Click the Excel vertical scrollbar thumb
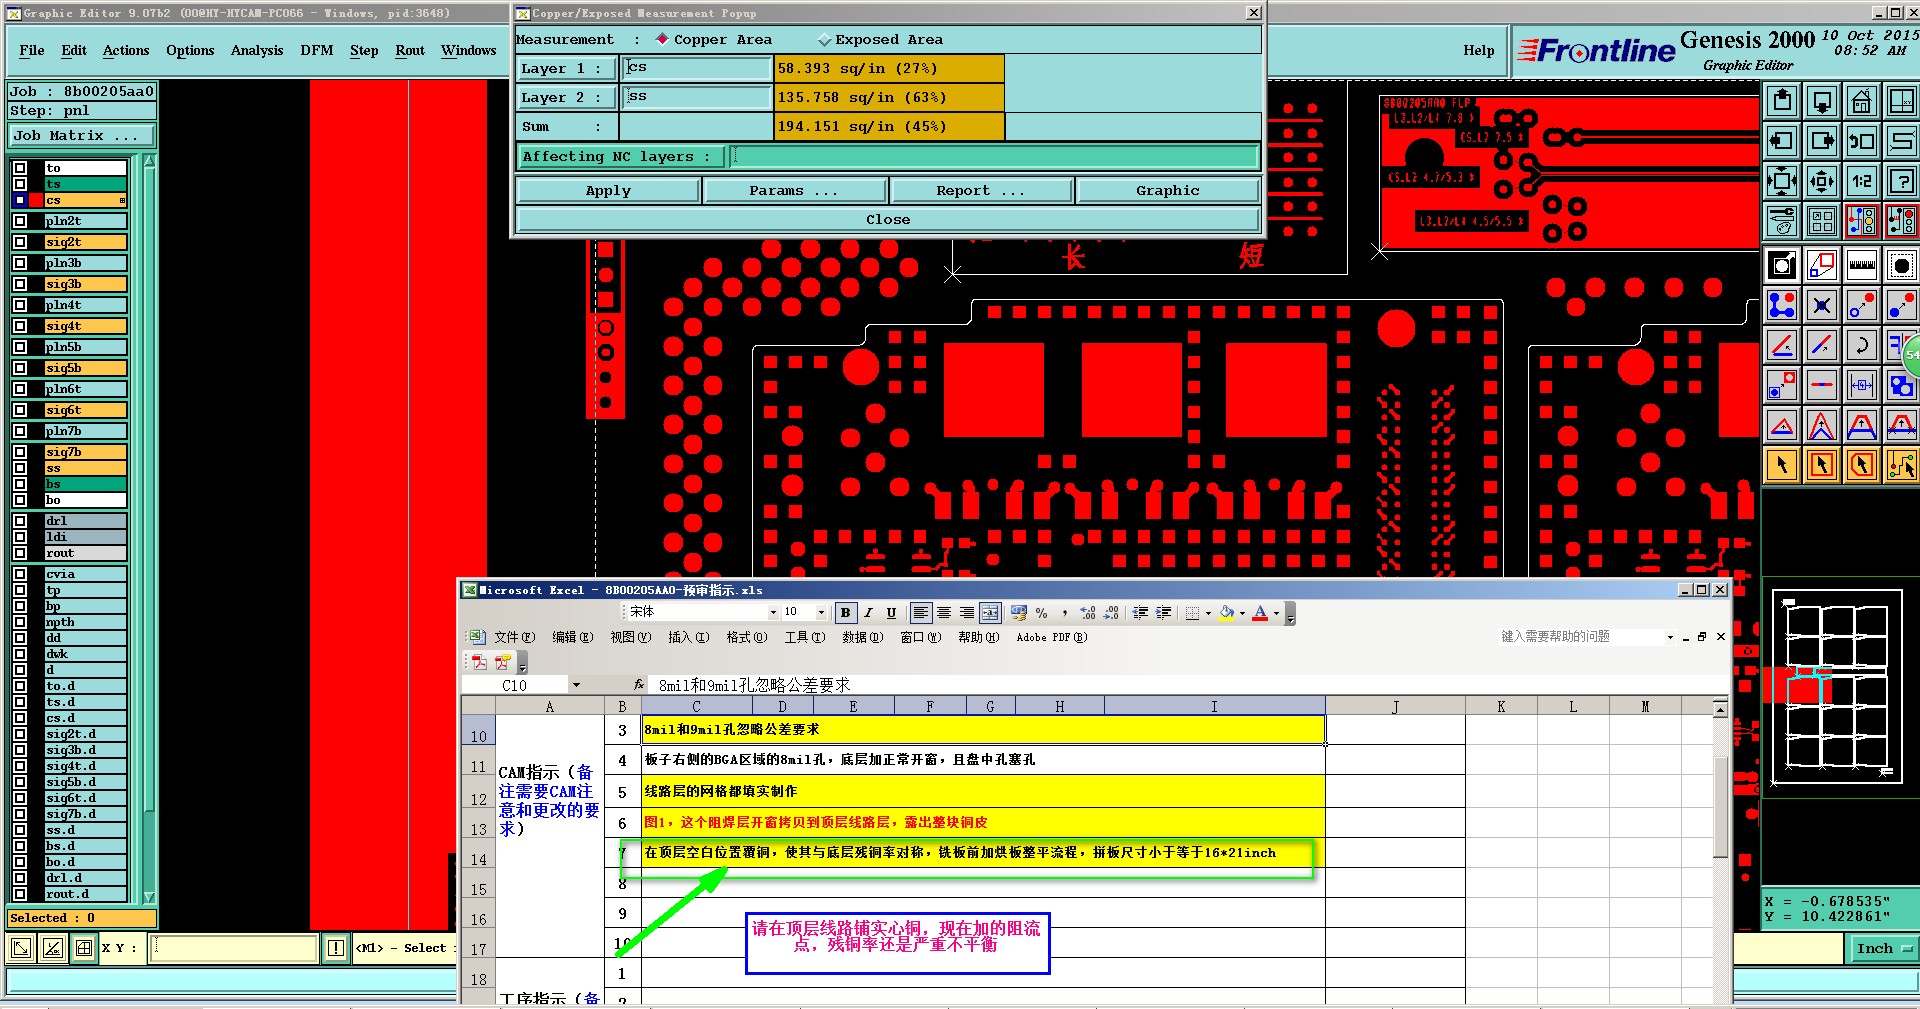The image size is (1920, 1009). [x=1720, y=806]
